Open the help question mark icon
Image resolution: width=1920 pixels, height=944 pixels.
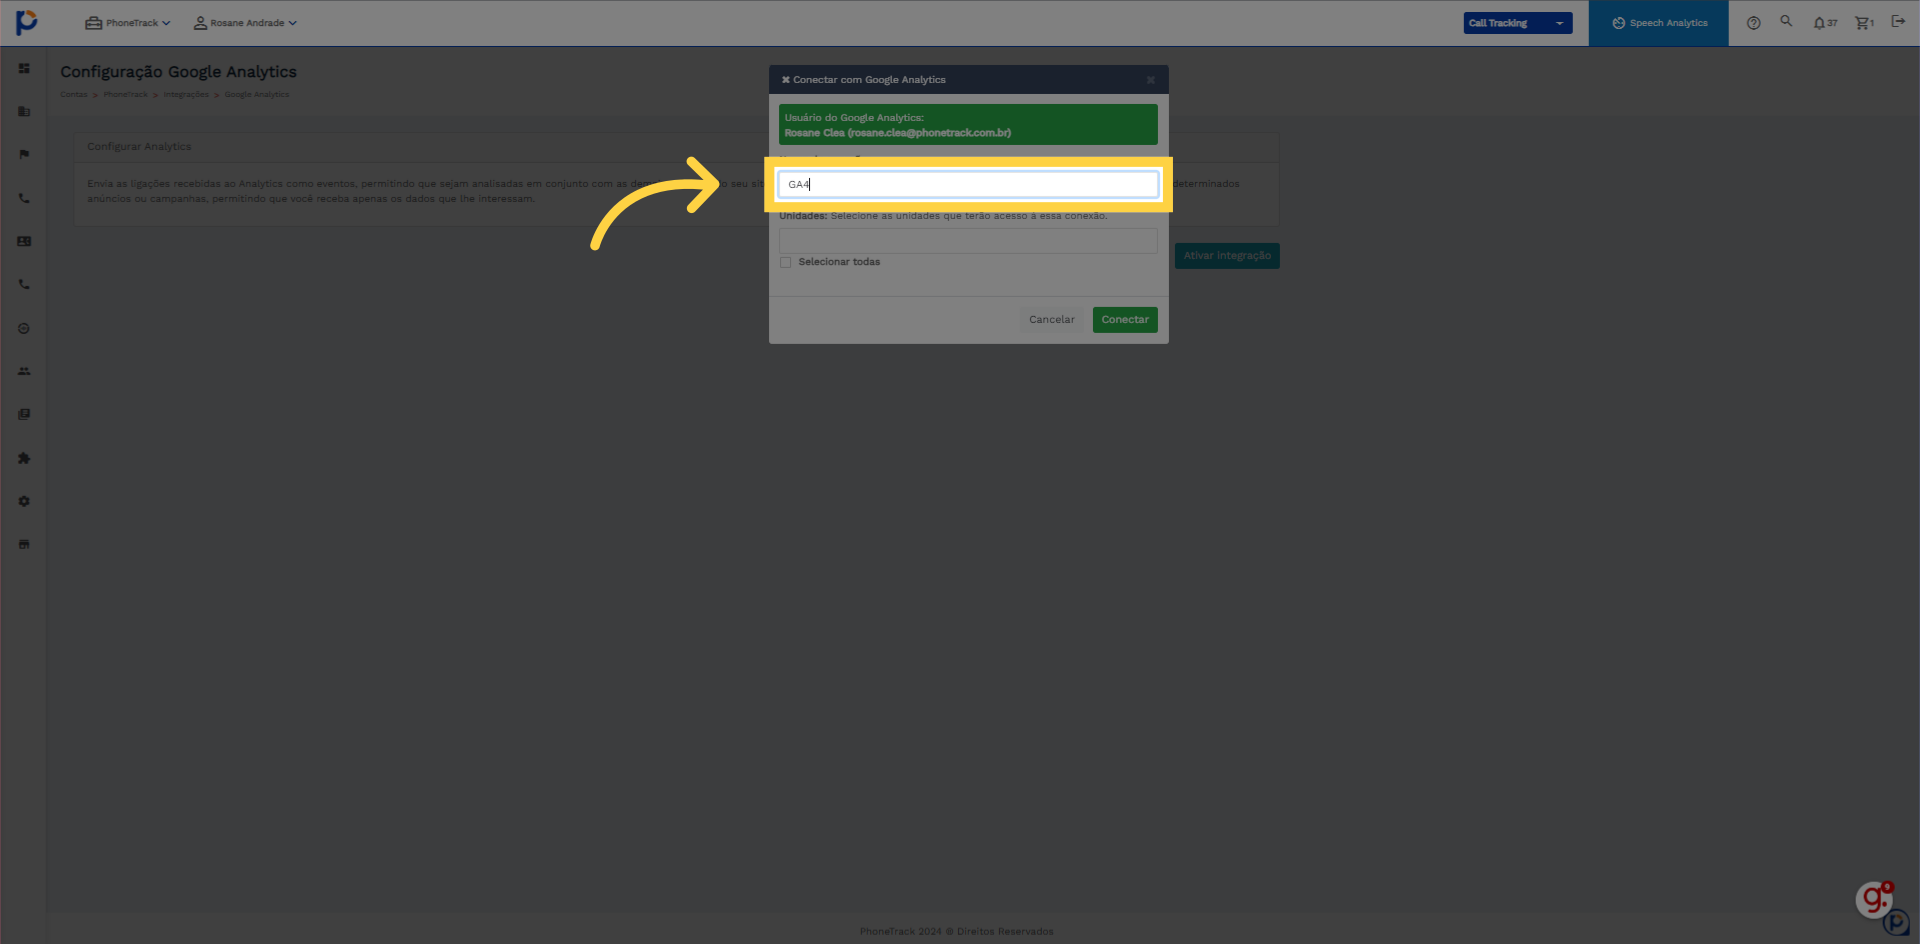(1753, 23)
